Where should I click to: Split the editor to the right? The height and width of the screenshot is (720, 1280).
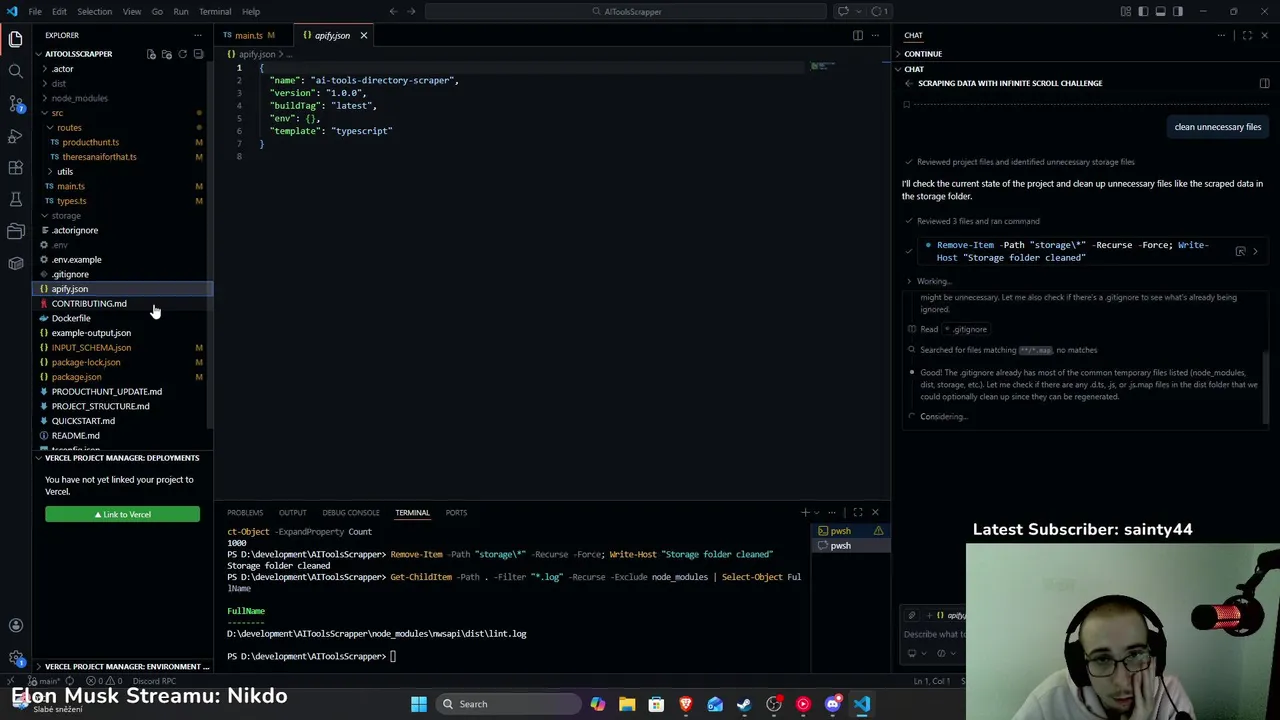click(x=857, y=35)
